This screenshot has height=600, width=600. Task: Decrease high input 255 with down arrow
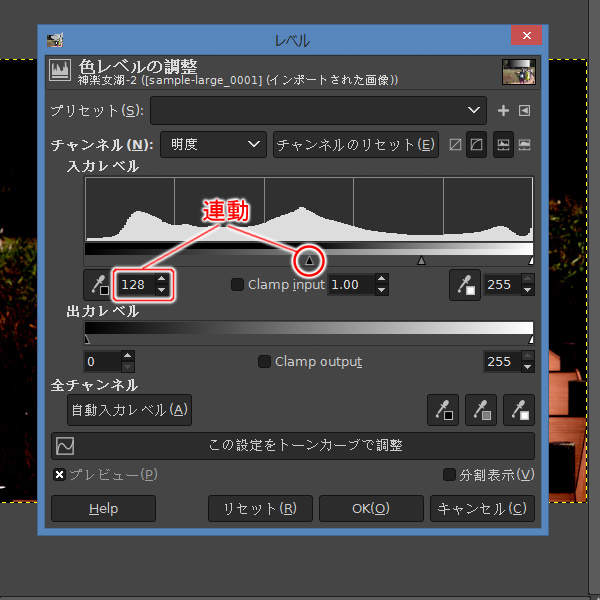click(x=528, y=290)
